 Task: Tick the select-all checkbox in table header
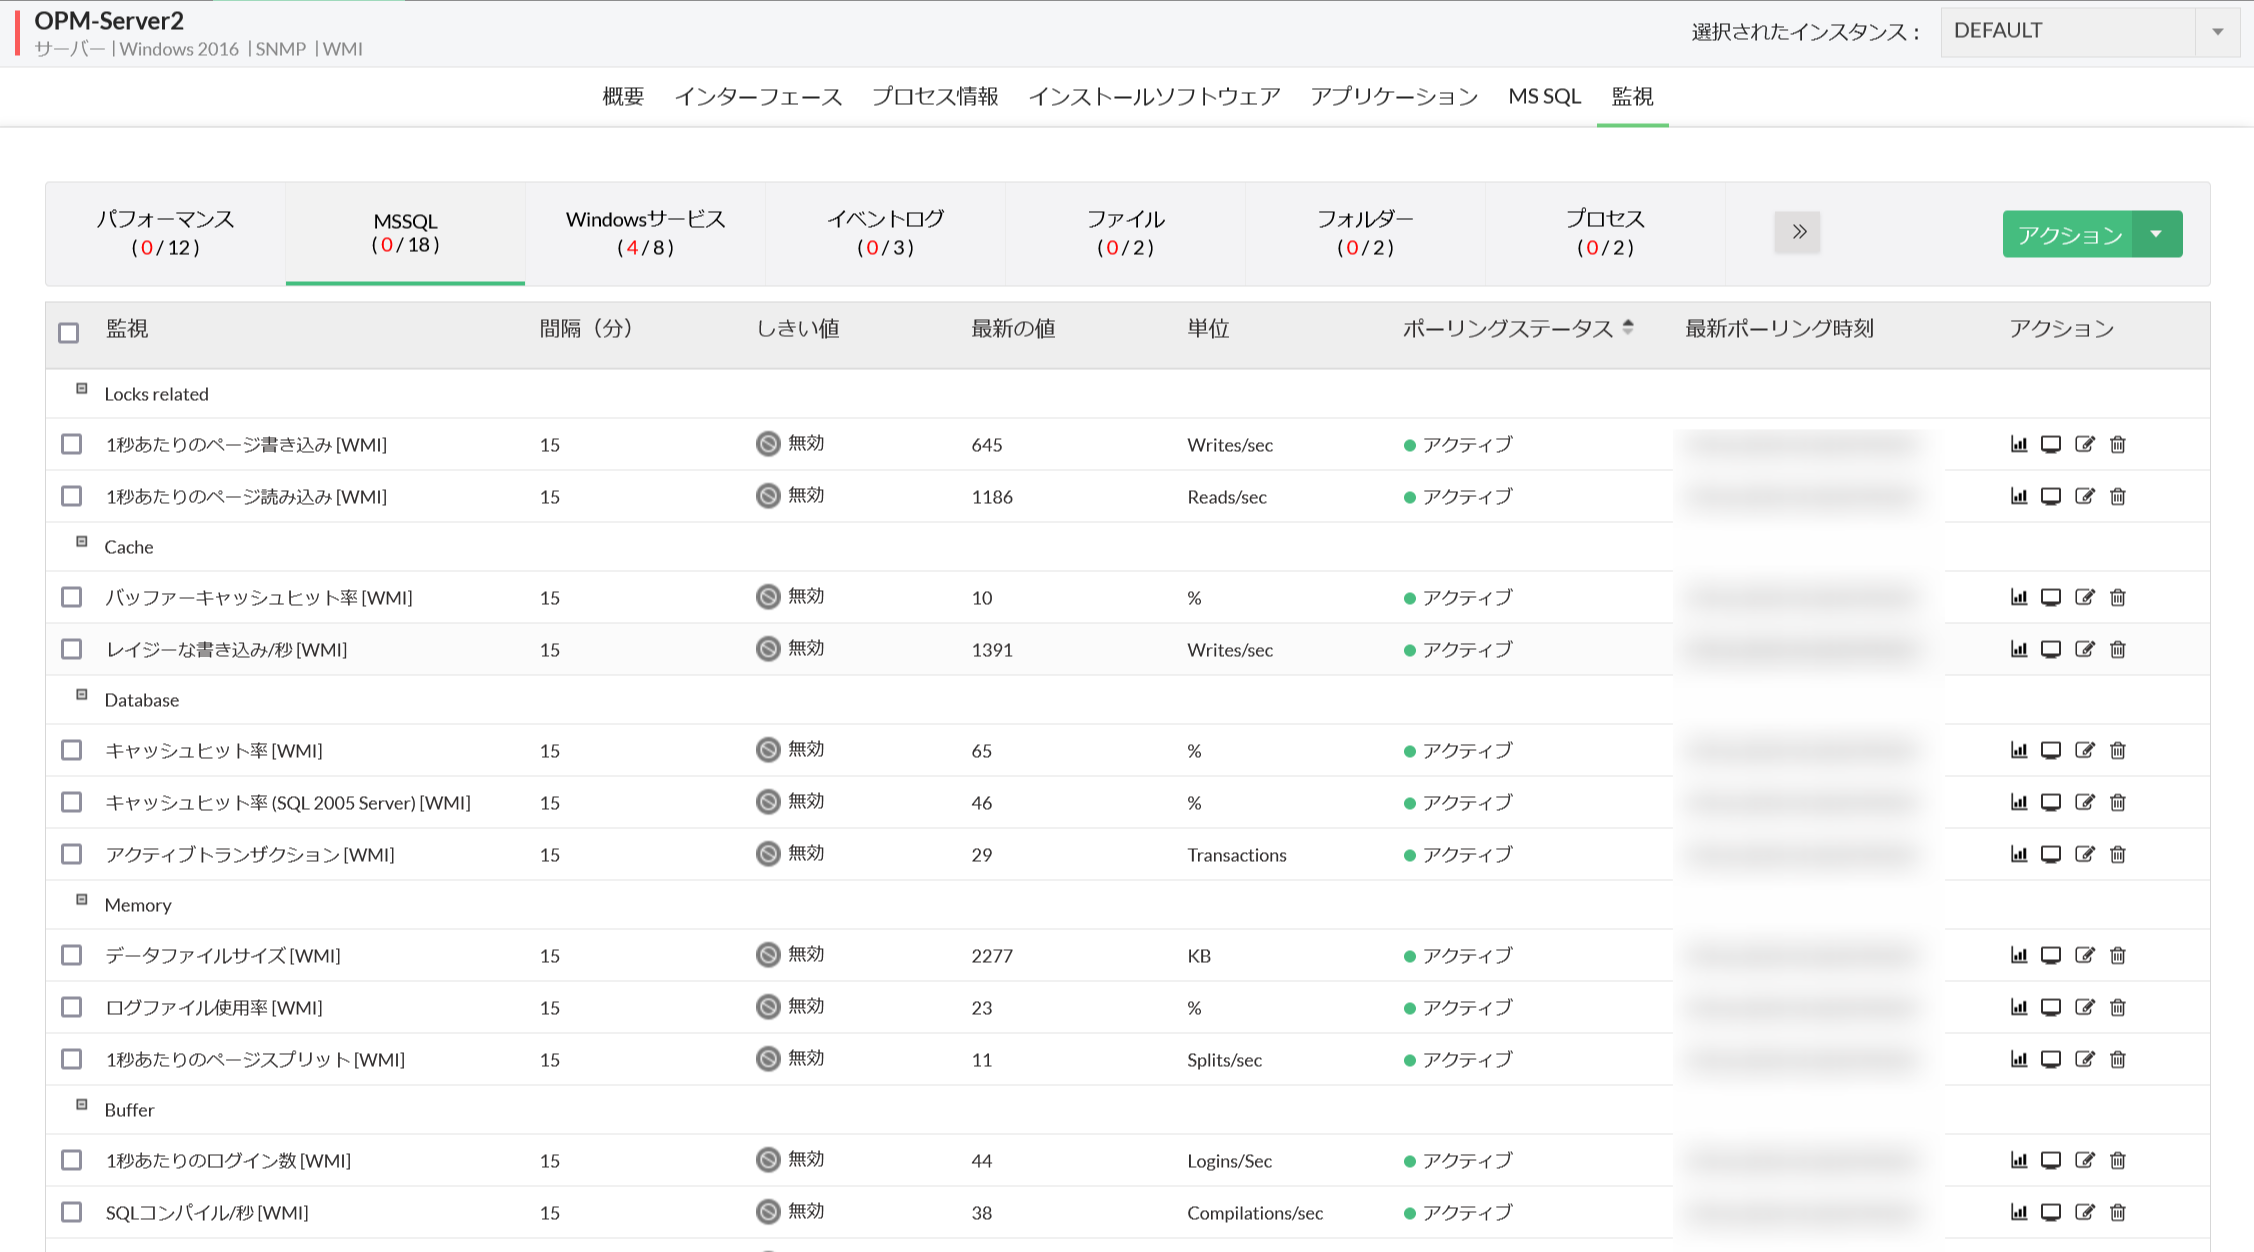(69, 332)
